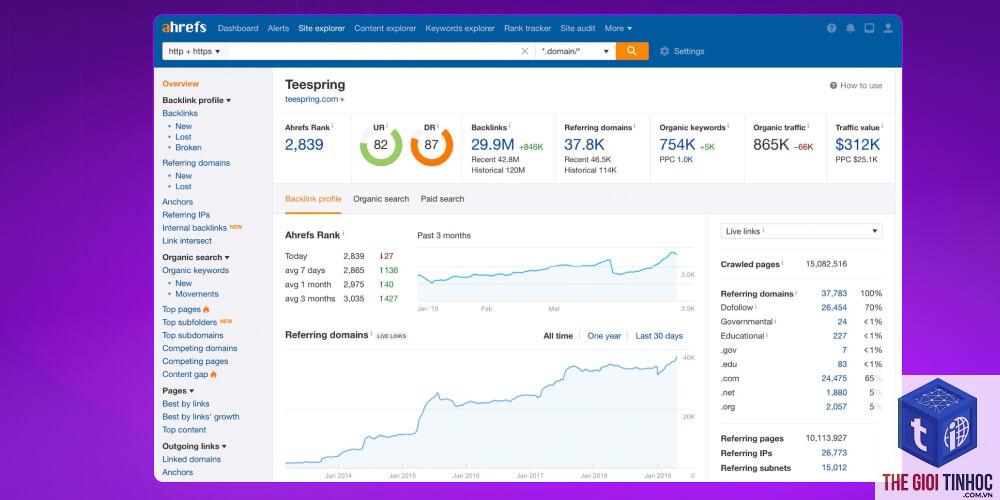This screenshot has height=500, width=1000.
Task: Click the URL search input field
Action: coord(373,51)
